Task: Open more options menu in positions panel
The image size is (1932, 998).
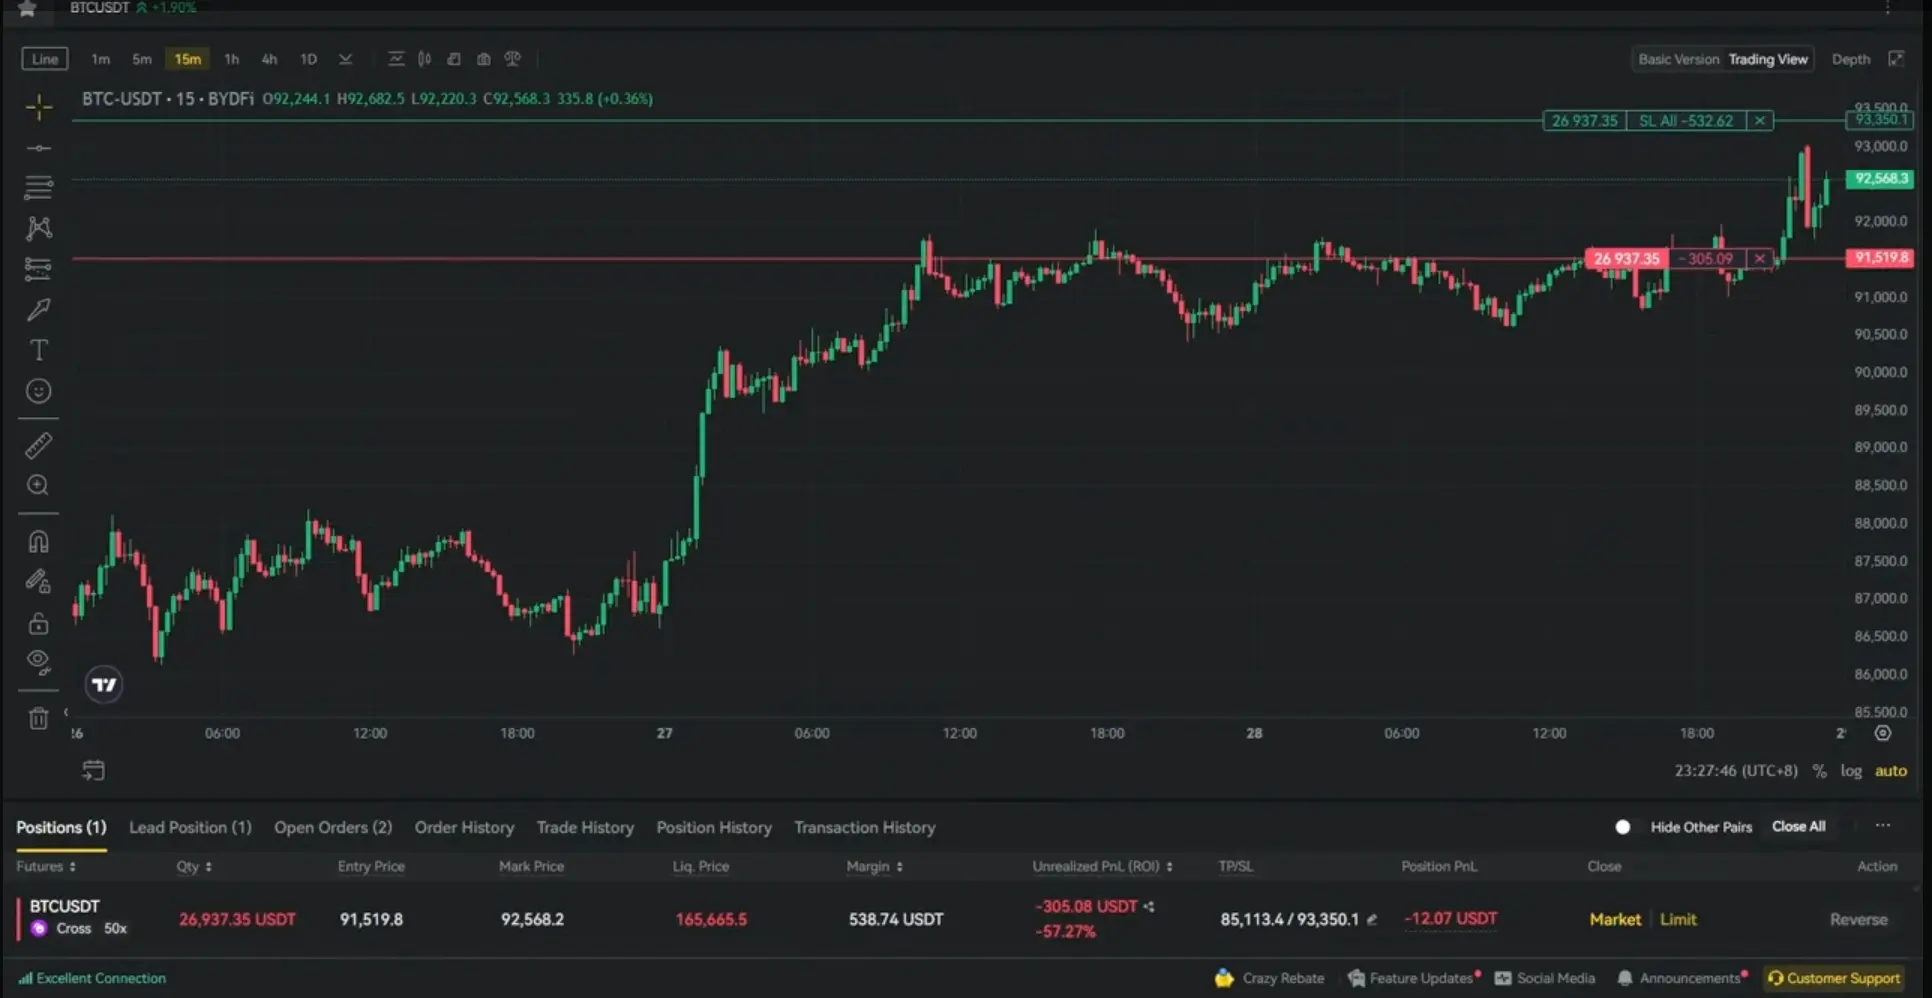Action: tap(1883, 826)
